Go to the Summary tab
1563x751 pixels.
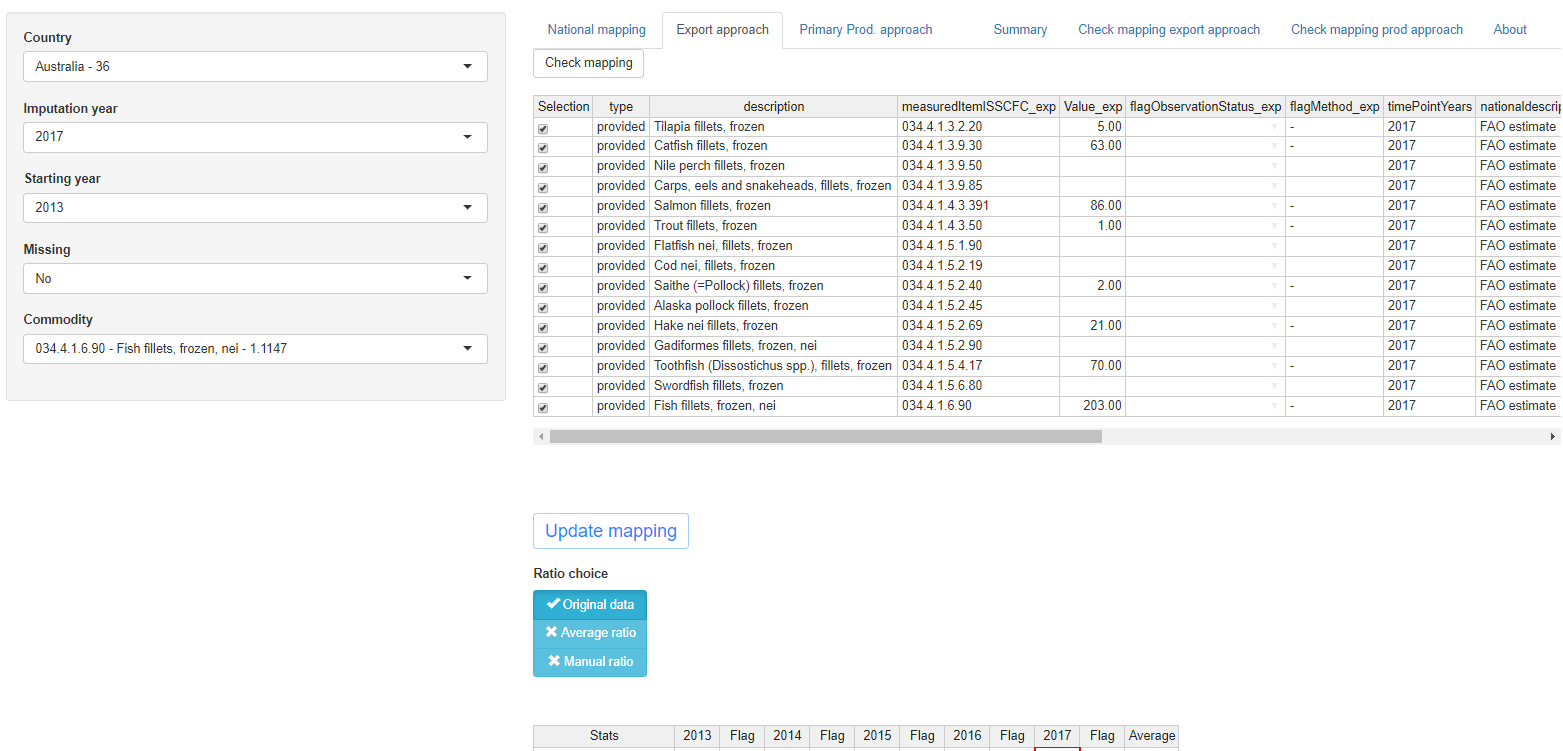coord(1020,30)
